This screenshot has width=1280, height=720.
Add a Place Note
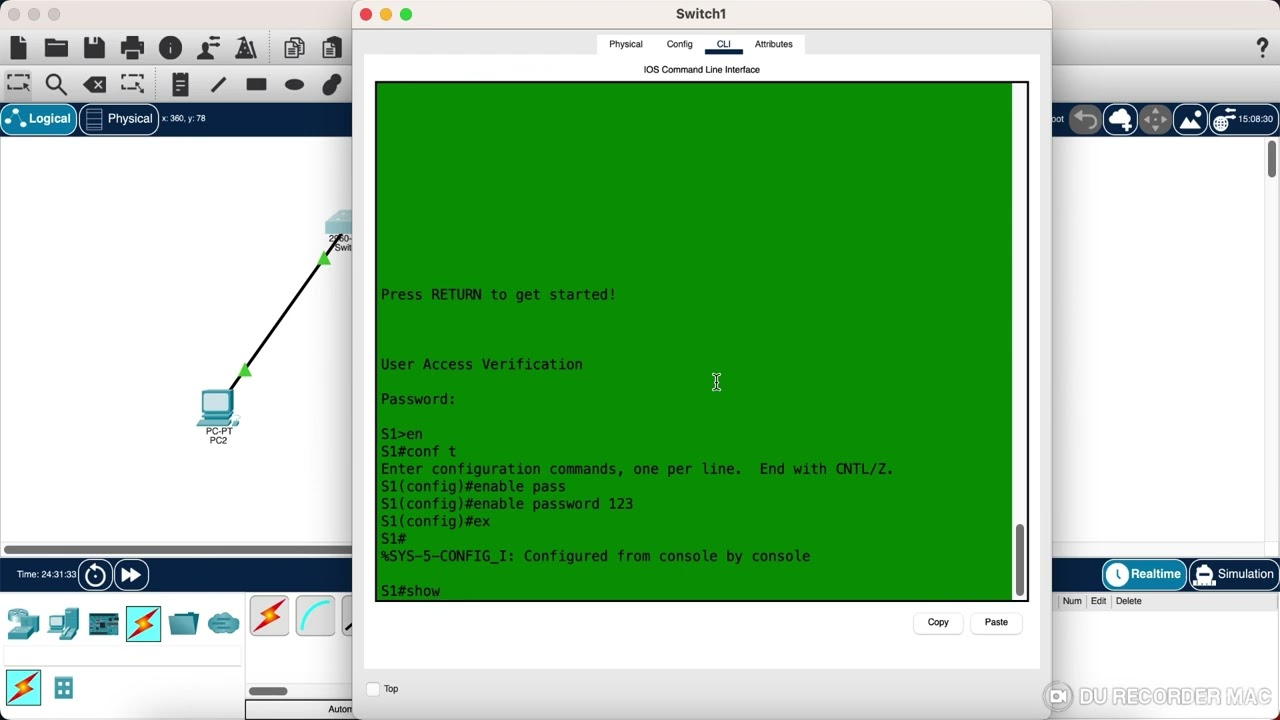pos(180,84)
